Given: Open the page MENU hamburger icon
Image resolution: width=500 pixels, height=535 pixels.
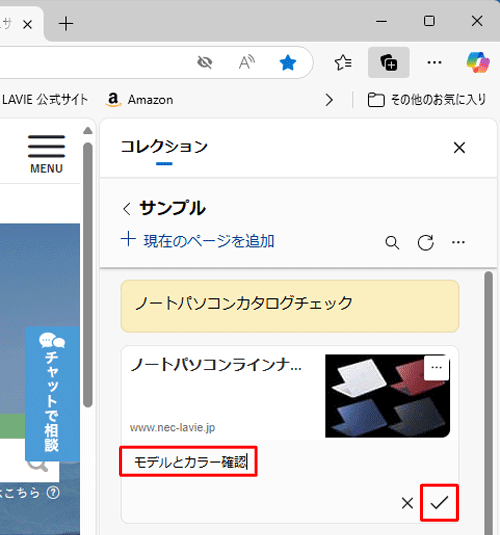Looking at the screenshot, I should tap(46, 154).
